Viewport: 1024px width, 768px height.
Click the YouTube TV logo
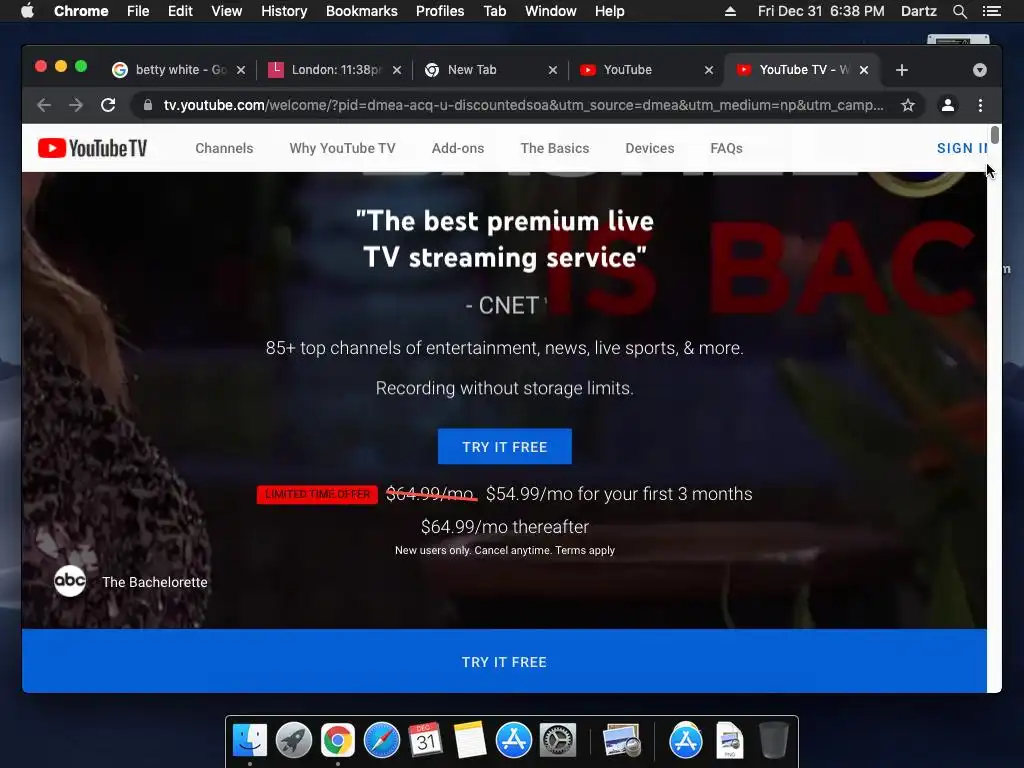click(x=92, y=148)
